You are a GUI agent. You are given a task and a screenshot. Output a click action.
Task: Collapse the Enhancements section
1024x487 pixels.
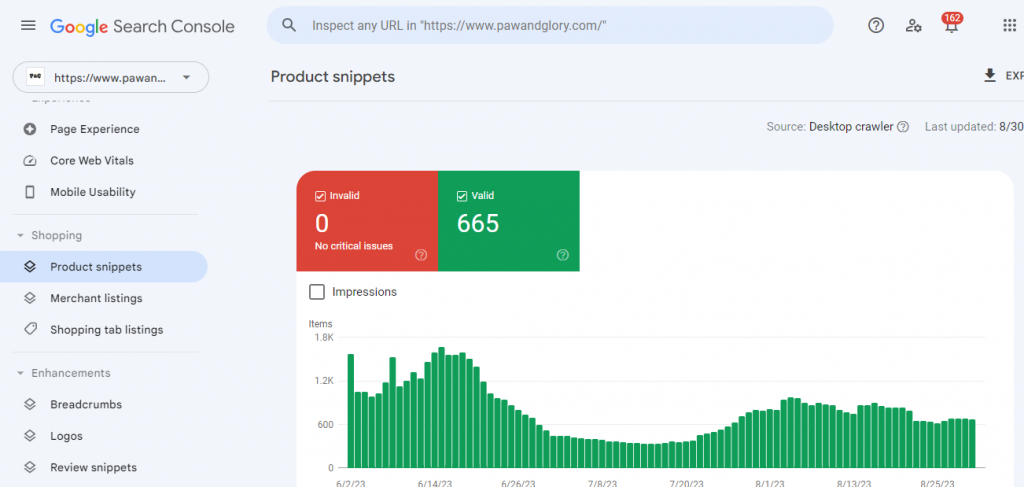click(20, 373)
